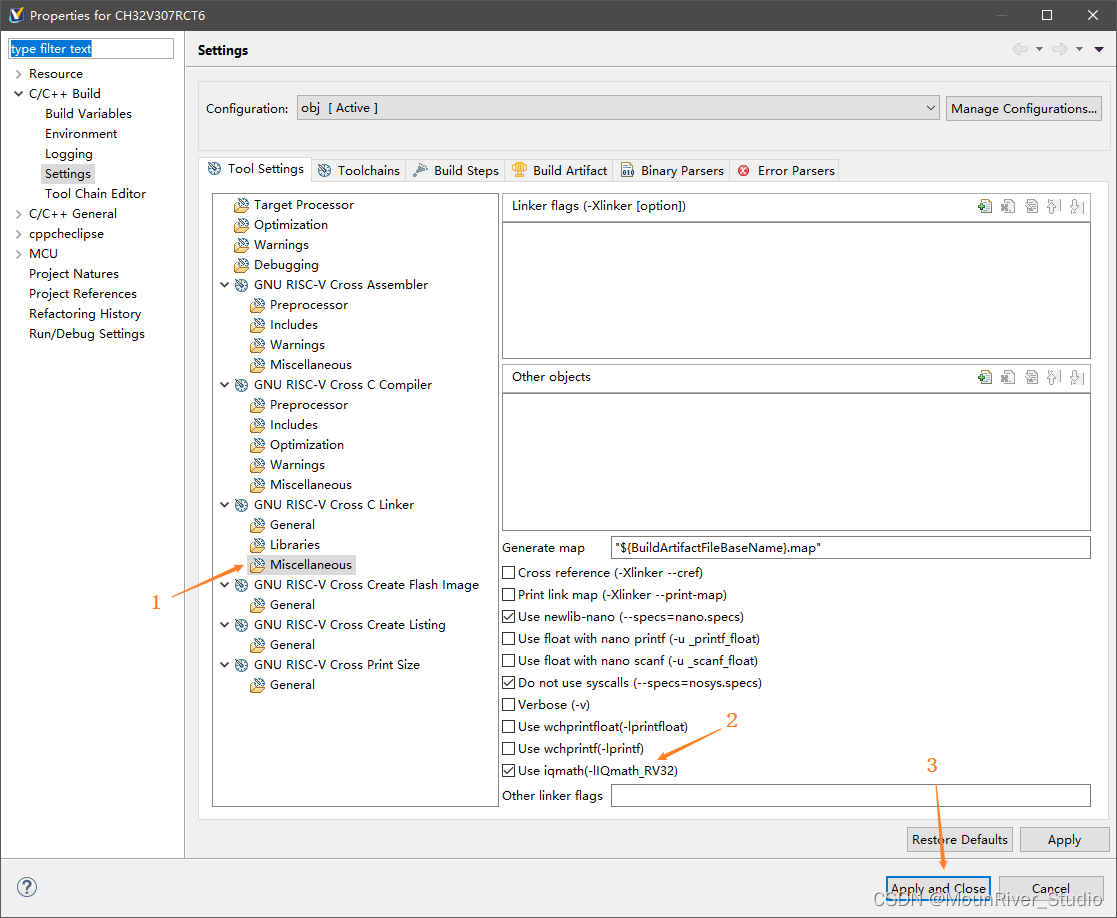Toggle Cross reference checkbox
The width and height of the screenshot is (1117, 918).
coord(509,573)
